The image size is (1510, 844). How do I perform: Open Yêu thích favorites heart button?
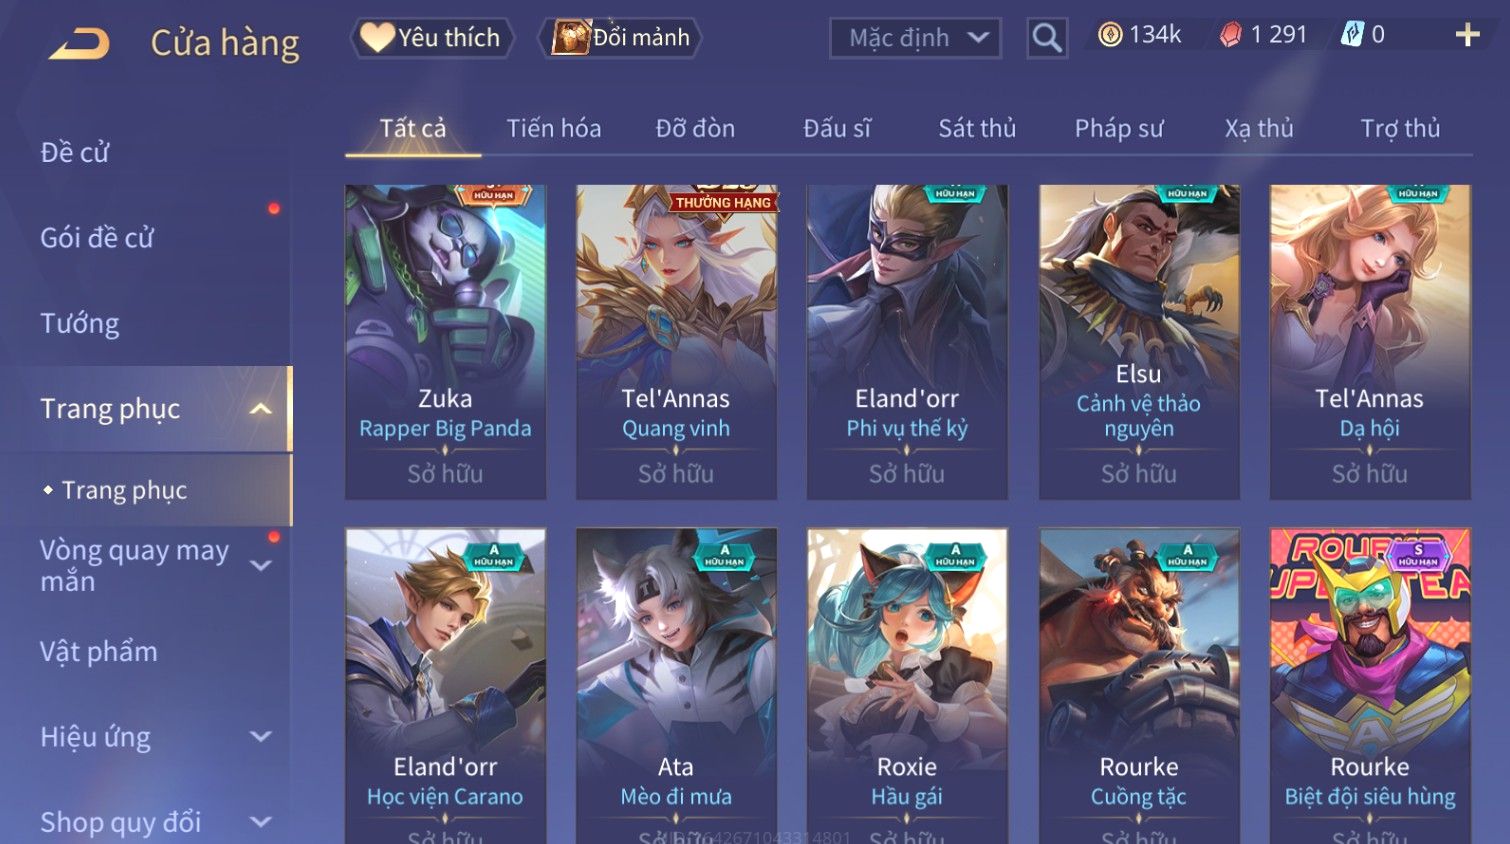pyautogui.click(x=431, y=38)
